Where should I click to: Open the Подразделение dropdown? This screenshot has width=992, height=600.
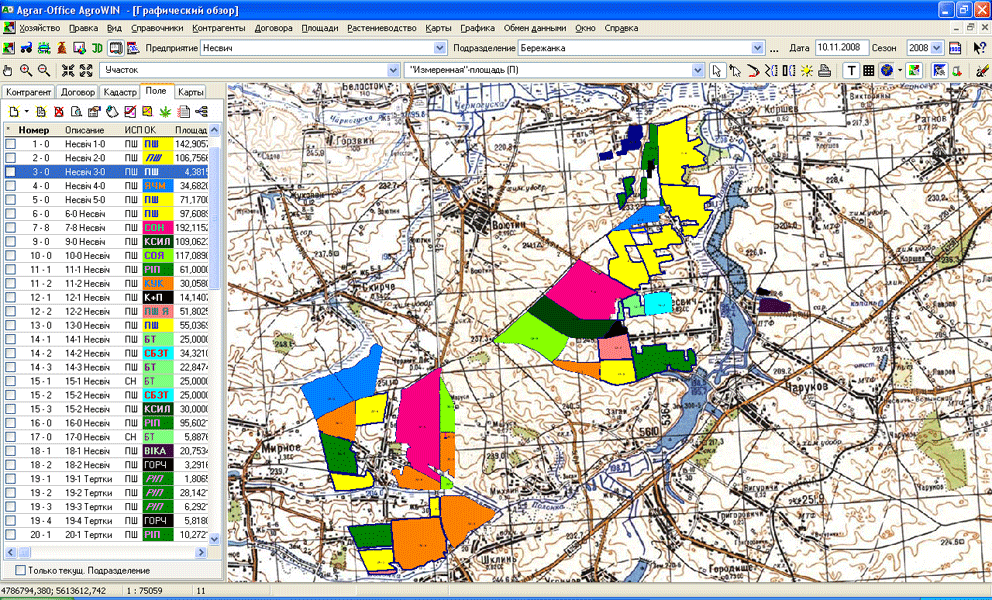tap(757, 48)
